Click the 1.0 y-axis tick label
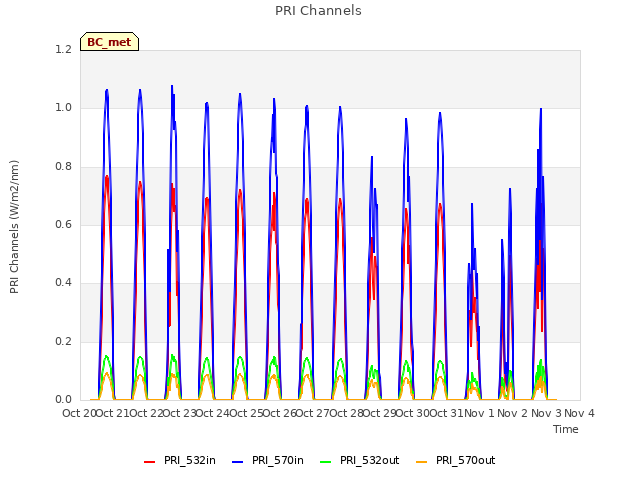 [x=63, y=108]
